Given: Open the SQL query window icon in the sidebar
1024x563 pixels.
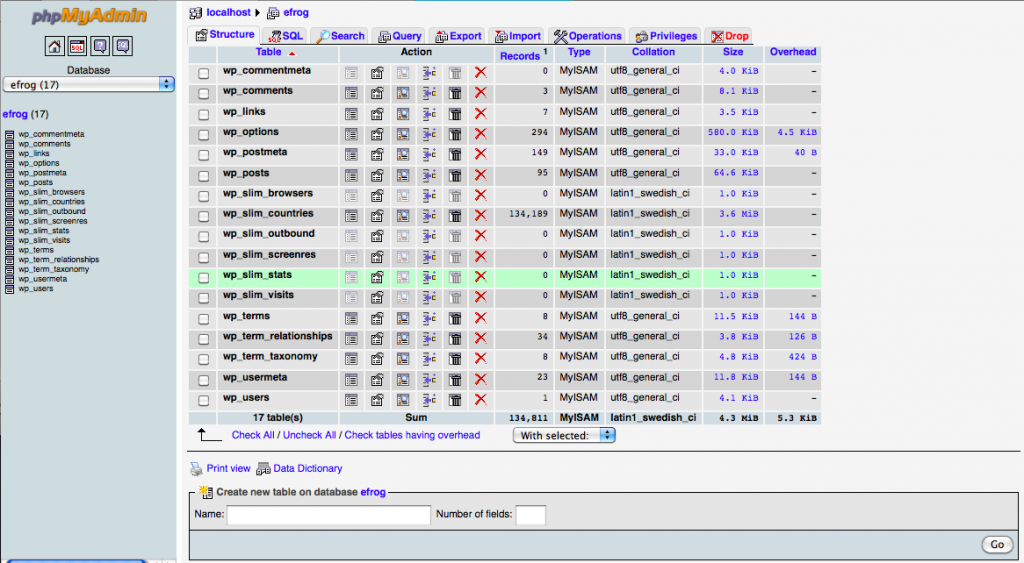Looking at the screenshot, I should click(x=77, y=46).
